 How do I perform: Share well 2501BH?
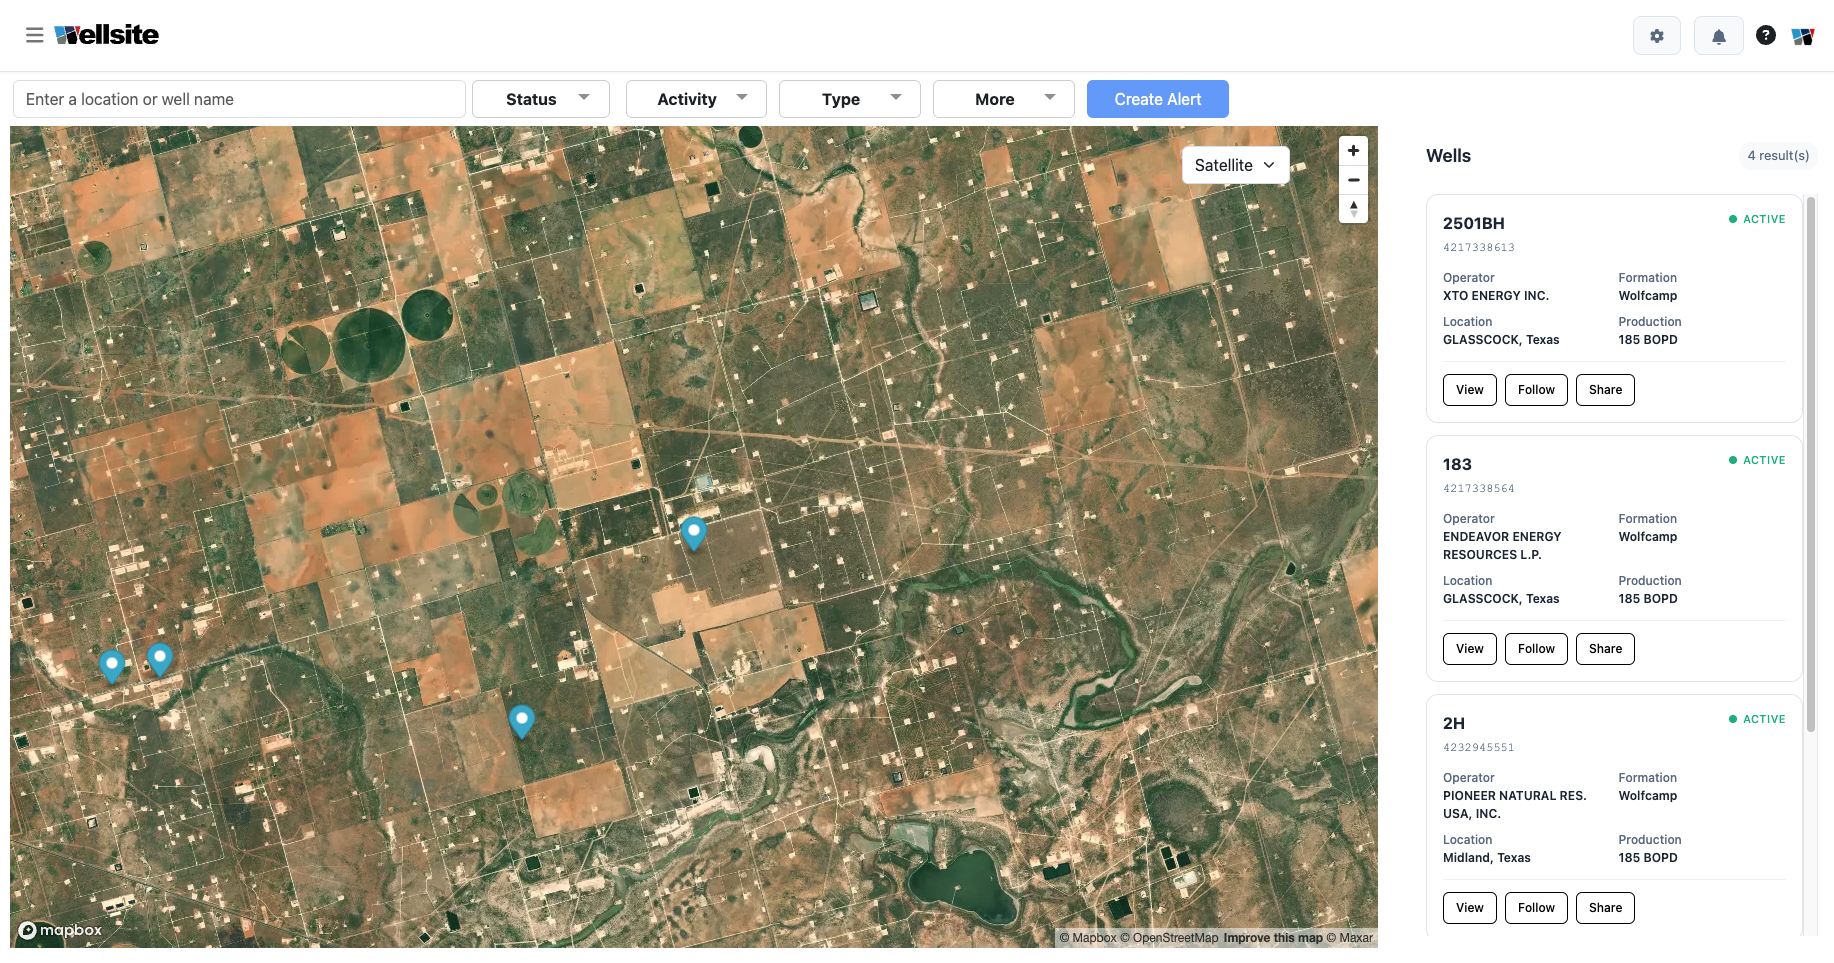1605,390
